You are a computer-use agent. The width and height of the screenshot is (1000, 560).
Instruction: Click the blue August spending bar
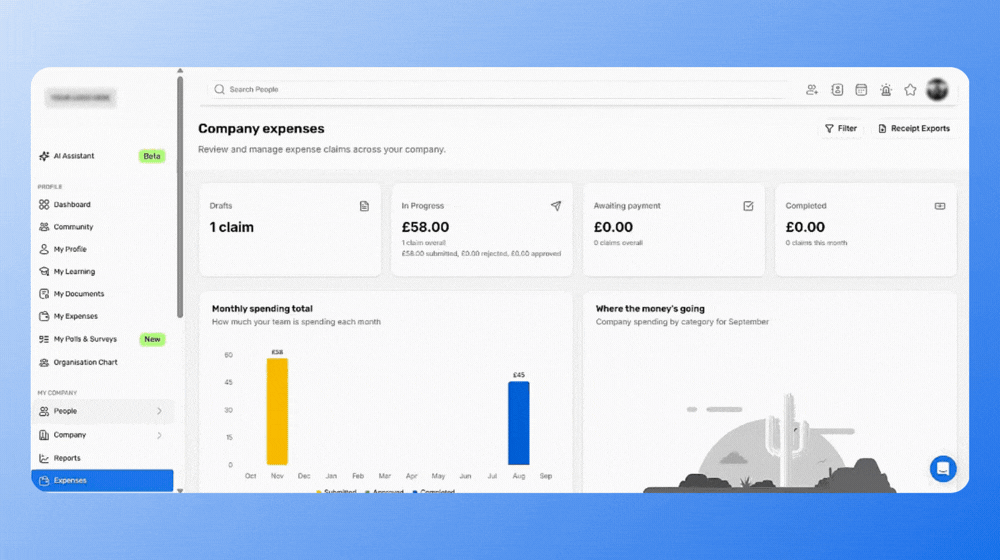(x=518, y=423)
